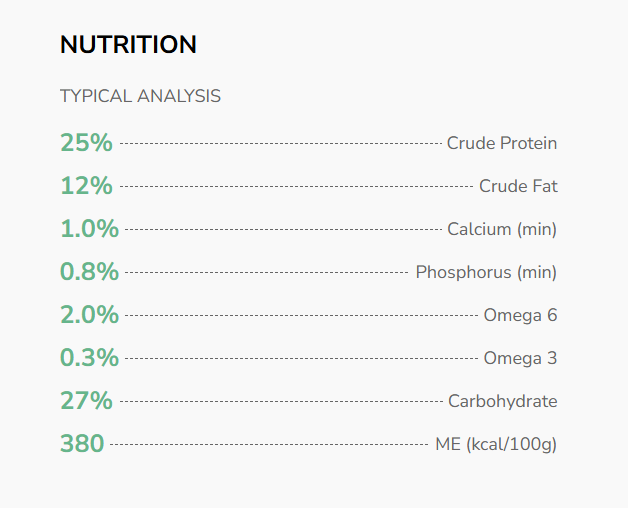
Task: Click the Crude Fat label
Action: 518,186
